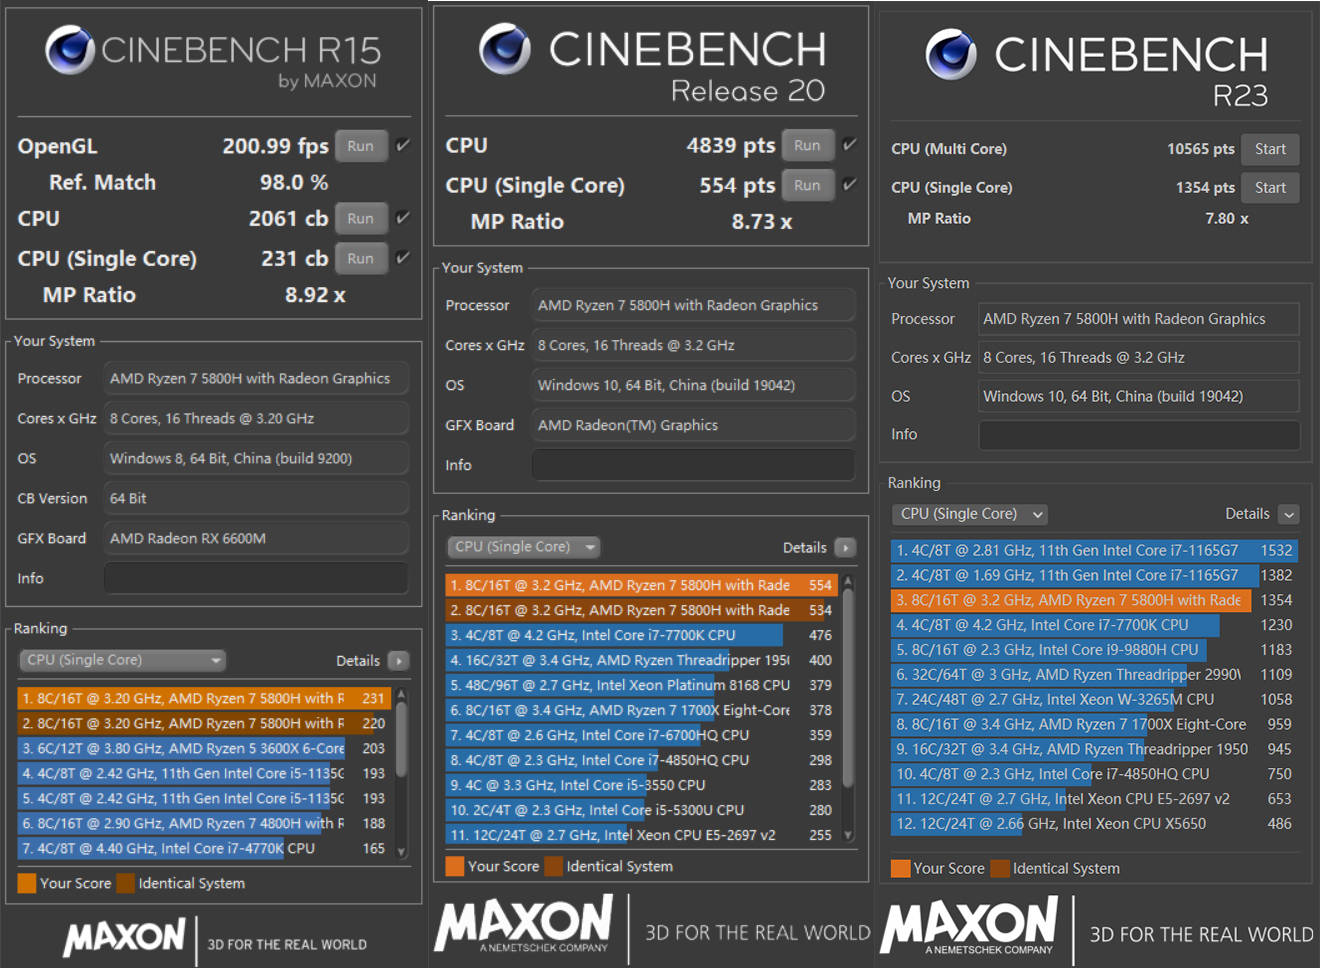
Task: Expand Details arrow in Cinebench Release 20 ranking
Action: (846, 548)
